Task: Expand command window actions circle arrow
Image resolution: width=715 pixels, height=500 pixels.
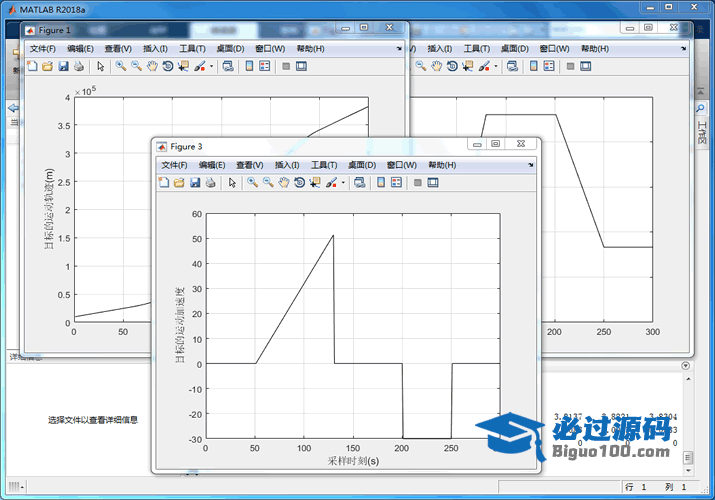Action: pos(685,366)
